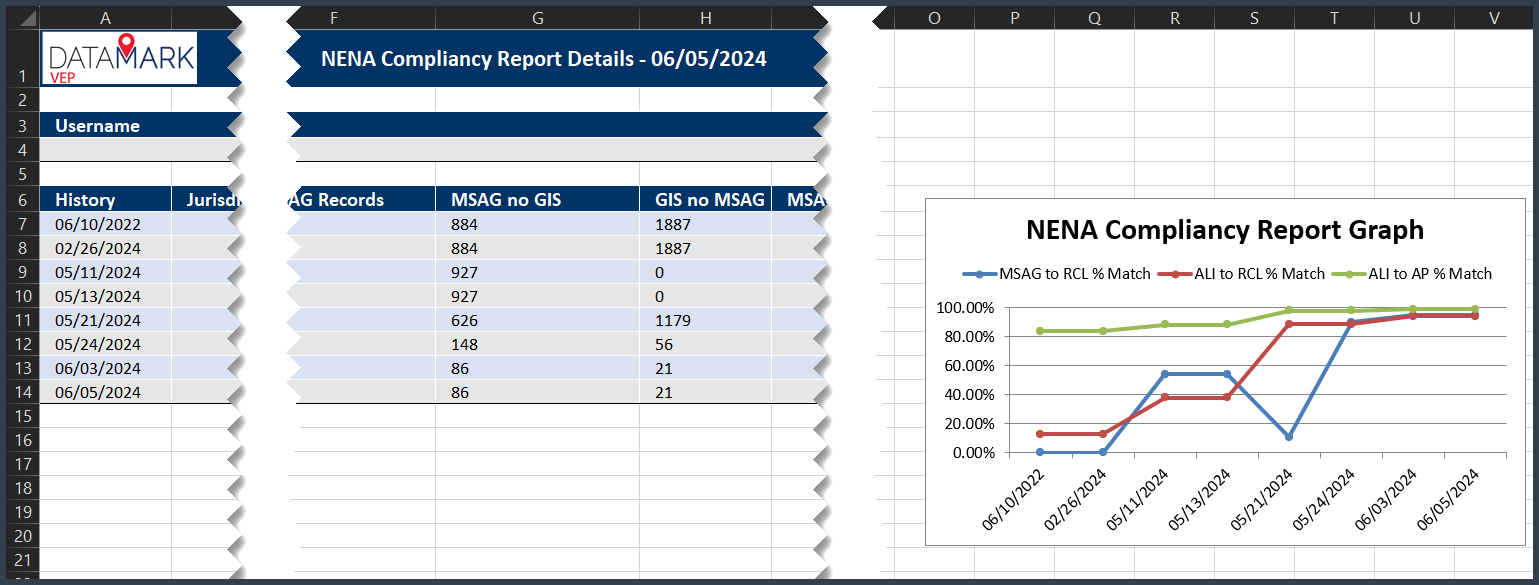Screen dimensions: 1539x585
Task: Select history date cell 06/03/2024
Action: pos(105,368)
